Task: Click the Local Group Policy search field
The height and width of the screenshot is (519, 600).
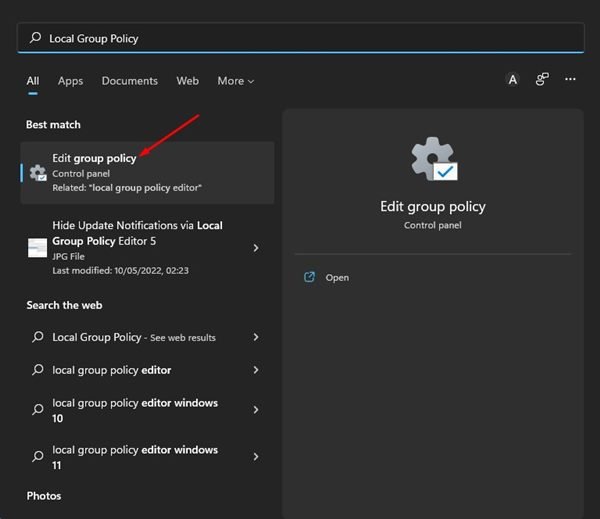Action: pyautogui.click(x=300, y=38)
